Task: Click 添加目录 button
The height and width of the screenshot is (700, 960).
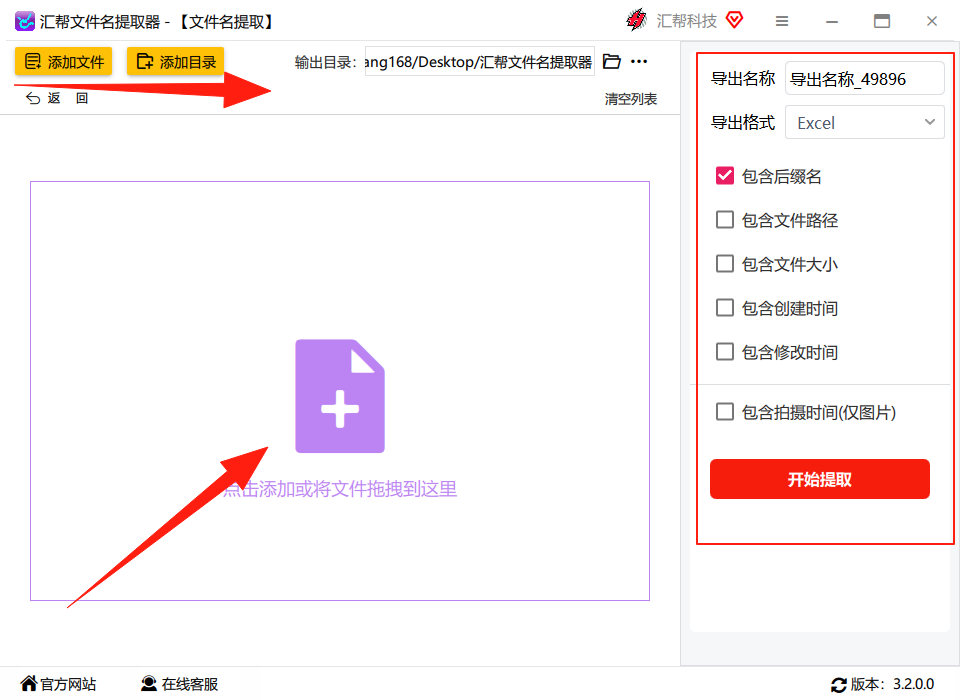Action: click(176, 61)
